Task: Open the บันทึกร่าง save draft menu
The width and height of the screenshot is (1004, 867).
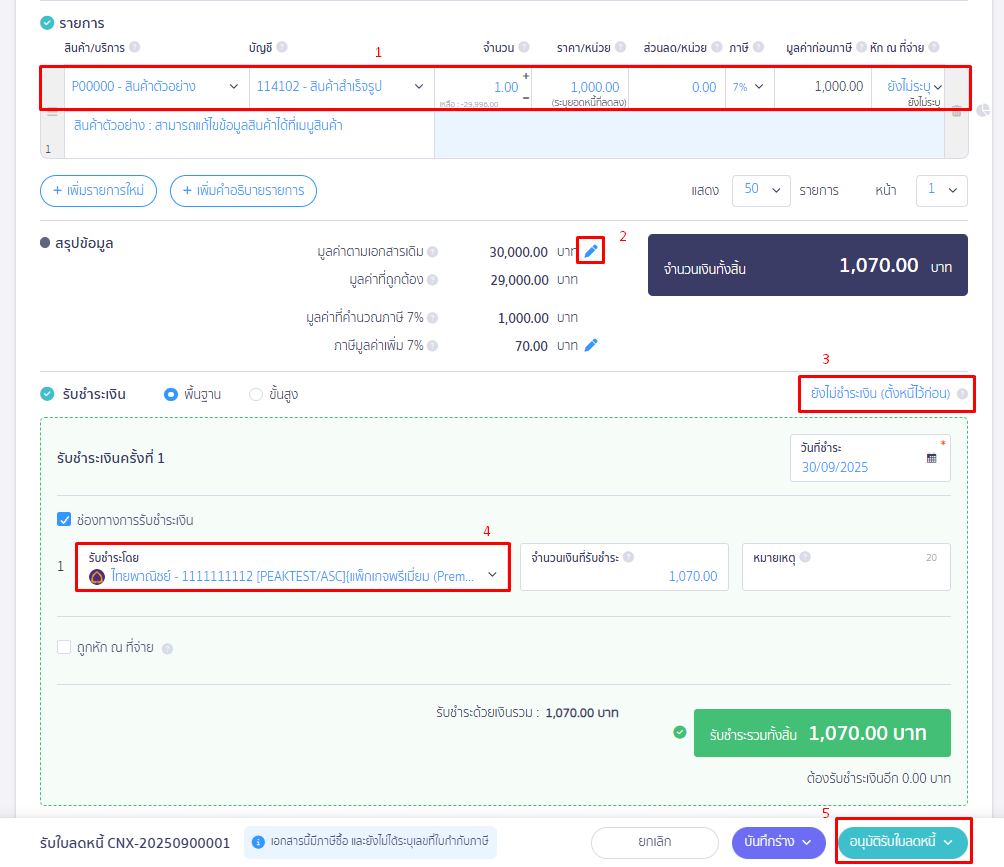Action: point(777,842)
